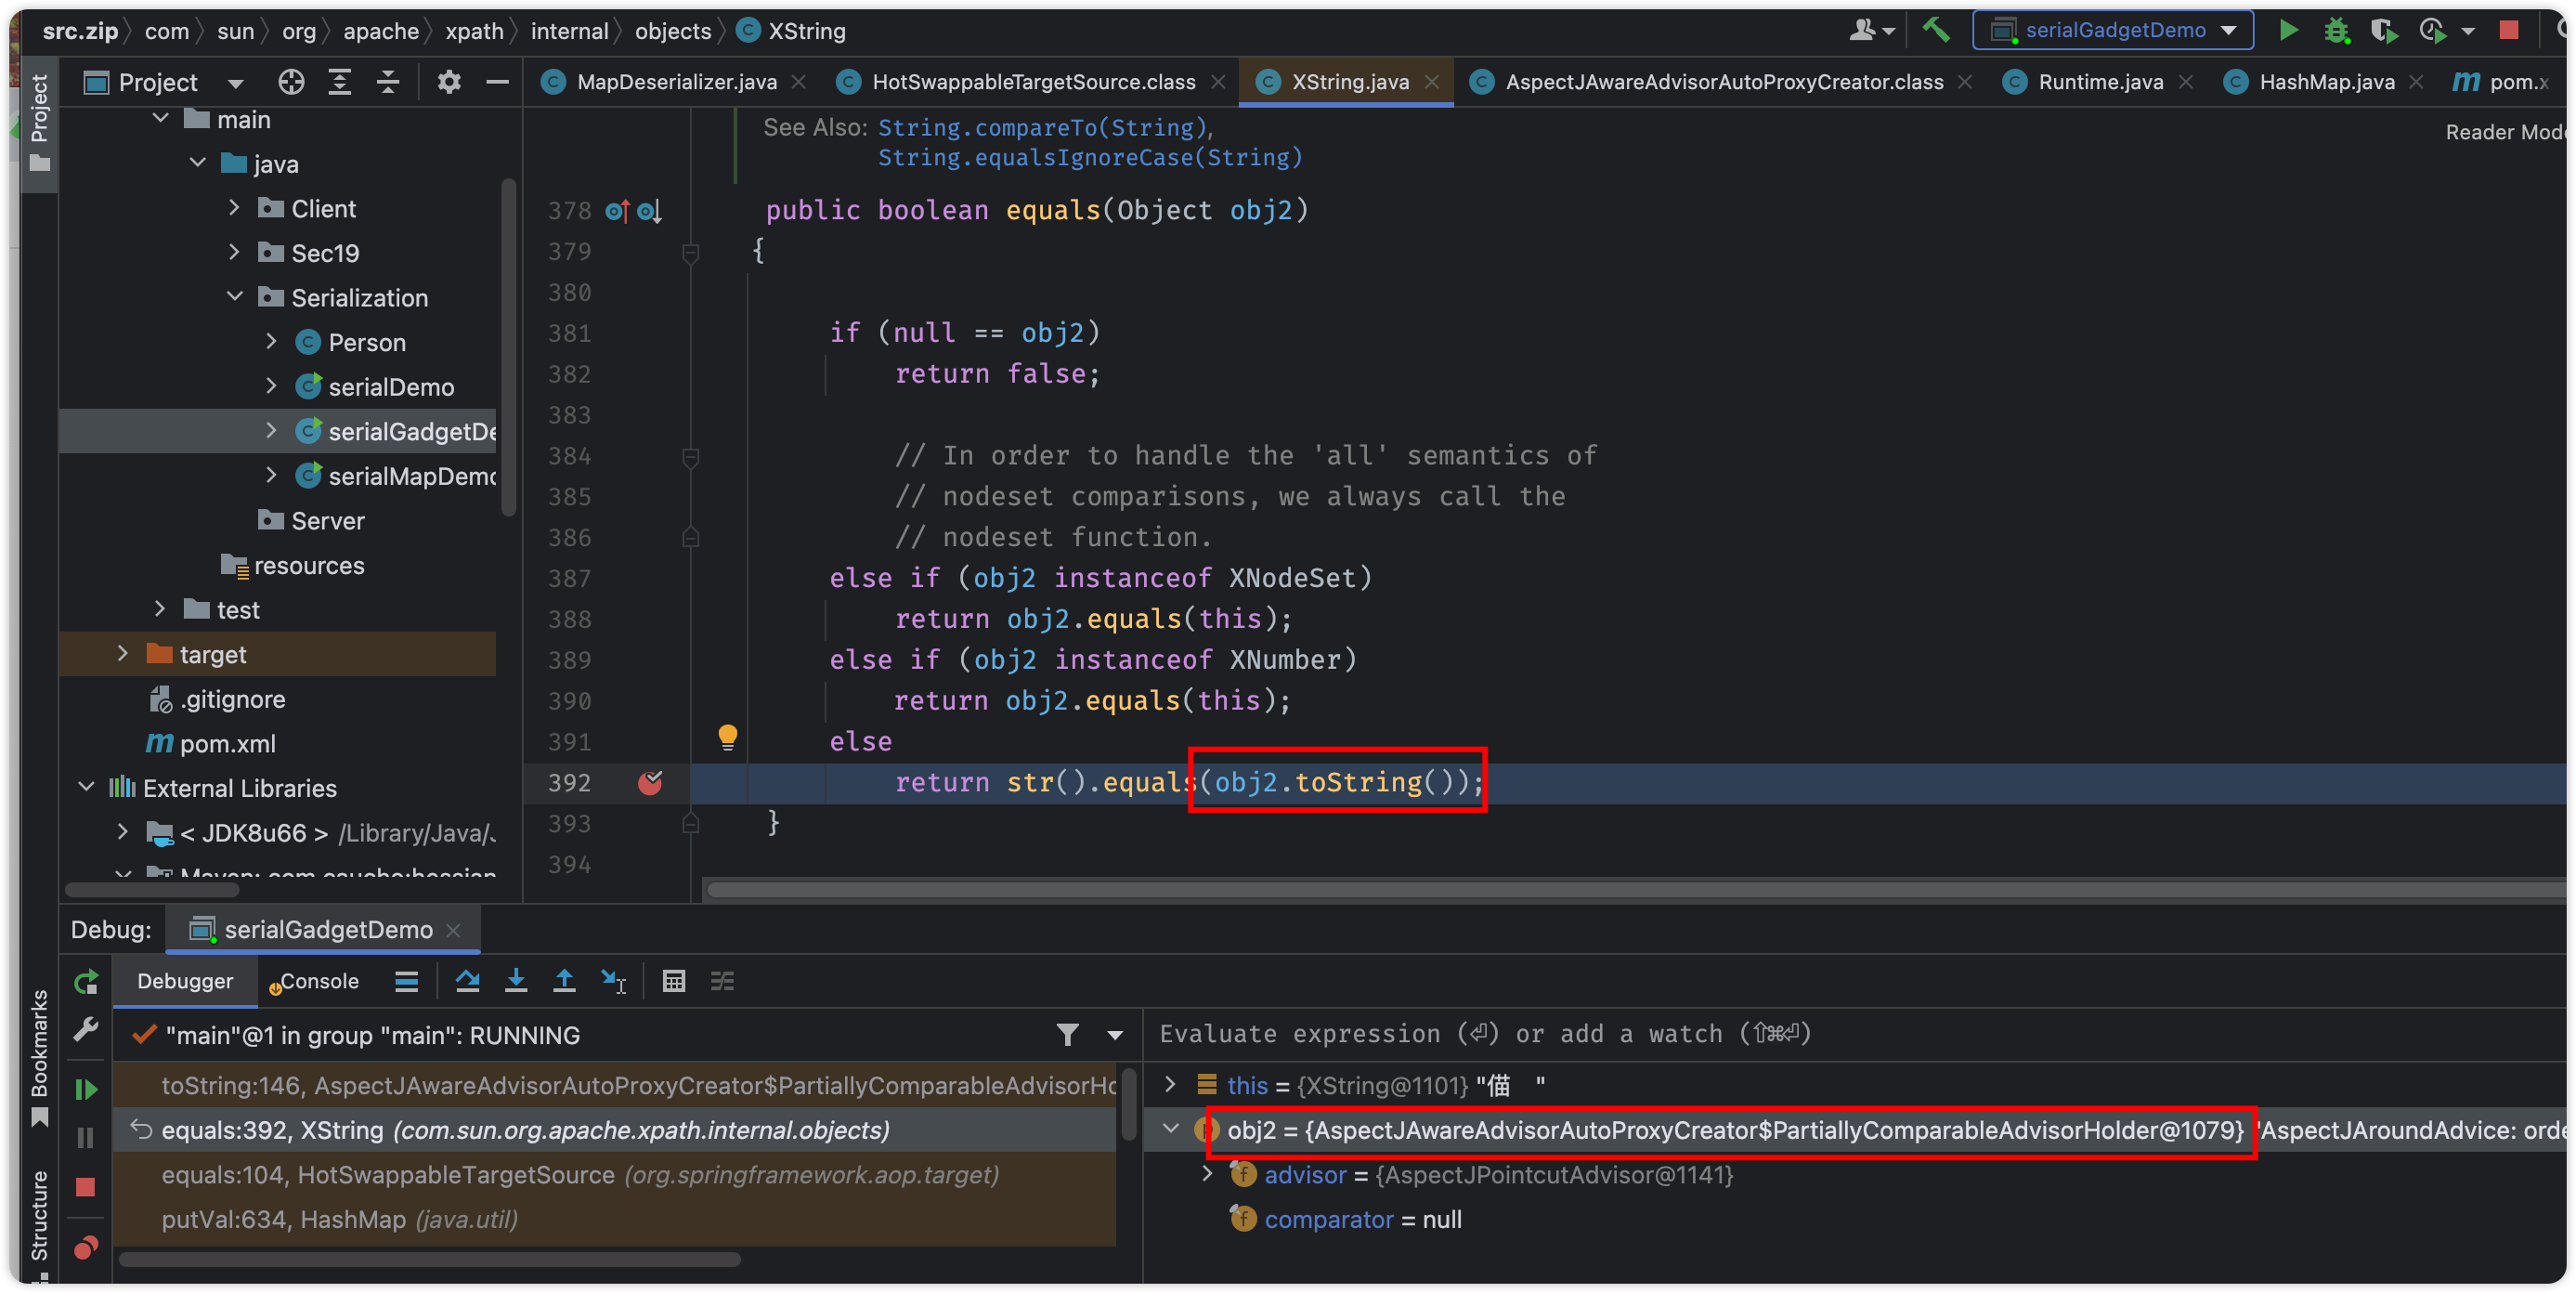Open the Project view mode dropdown
The width and height of the screenshot is (2576, 1293).
tap(236, 82)
